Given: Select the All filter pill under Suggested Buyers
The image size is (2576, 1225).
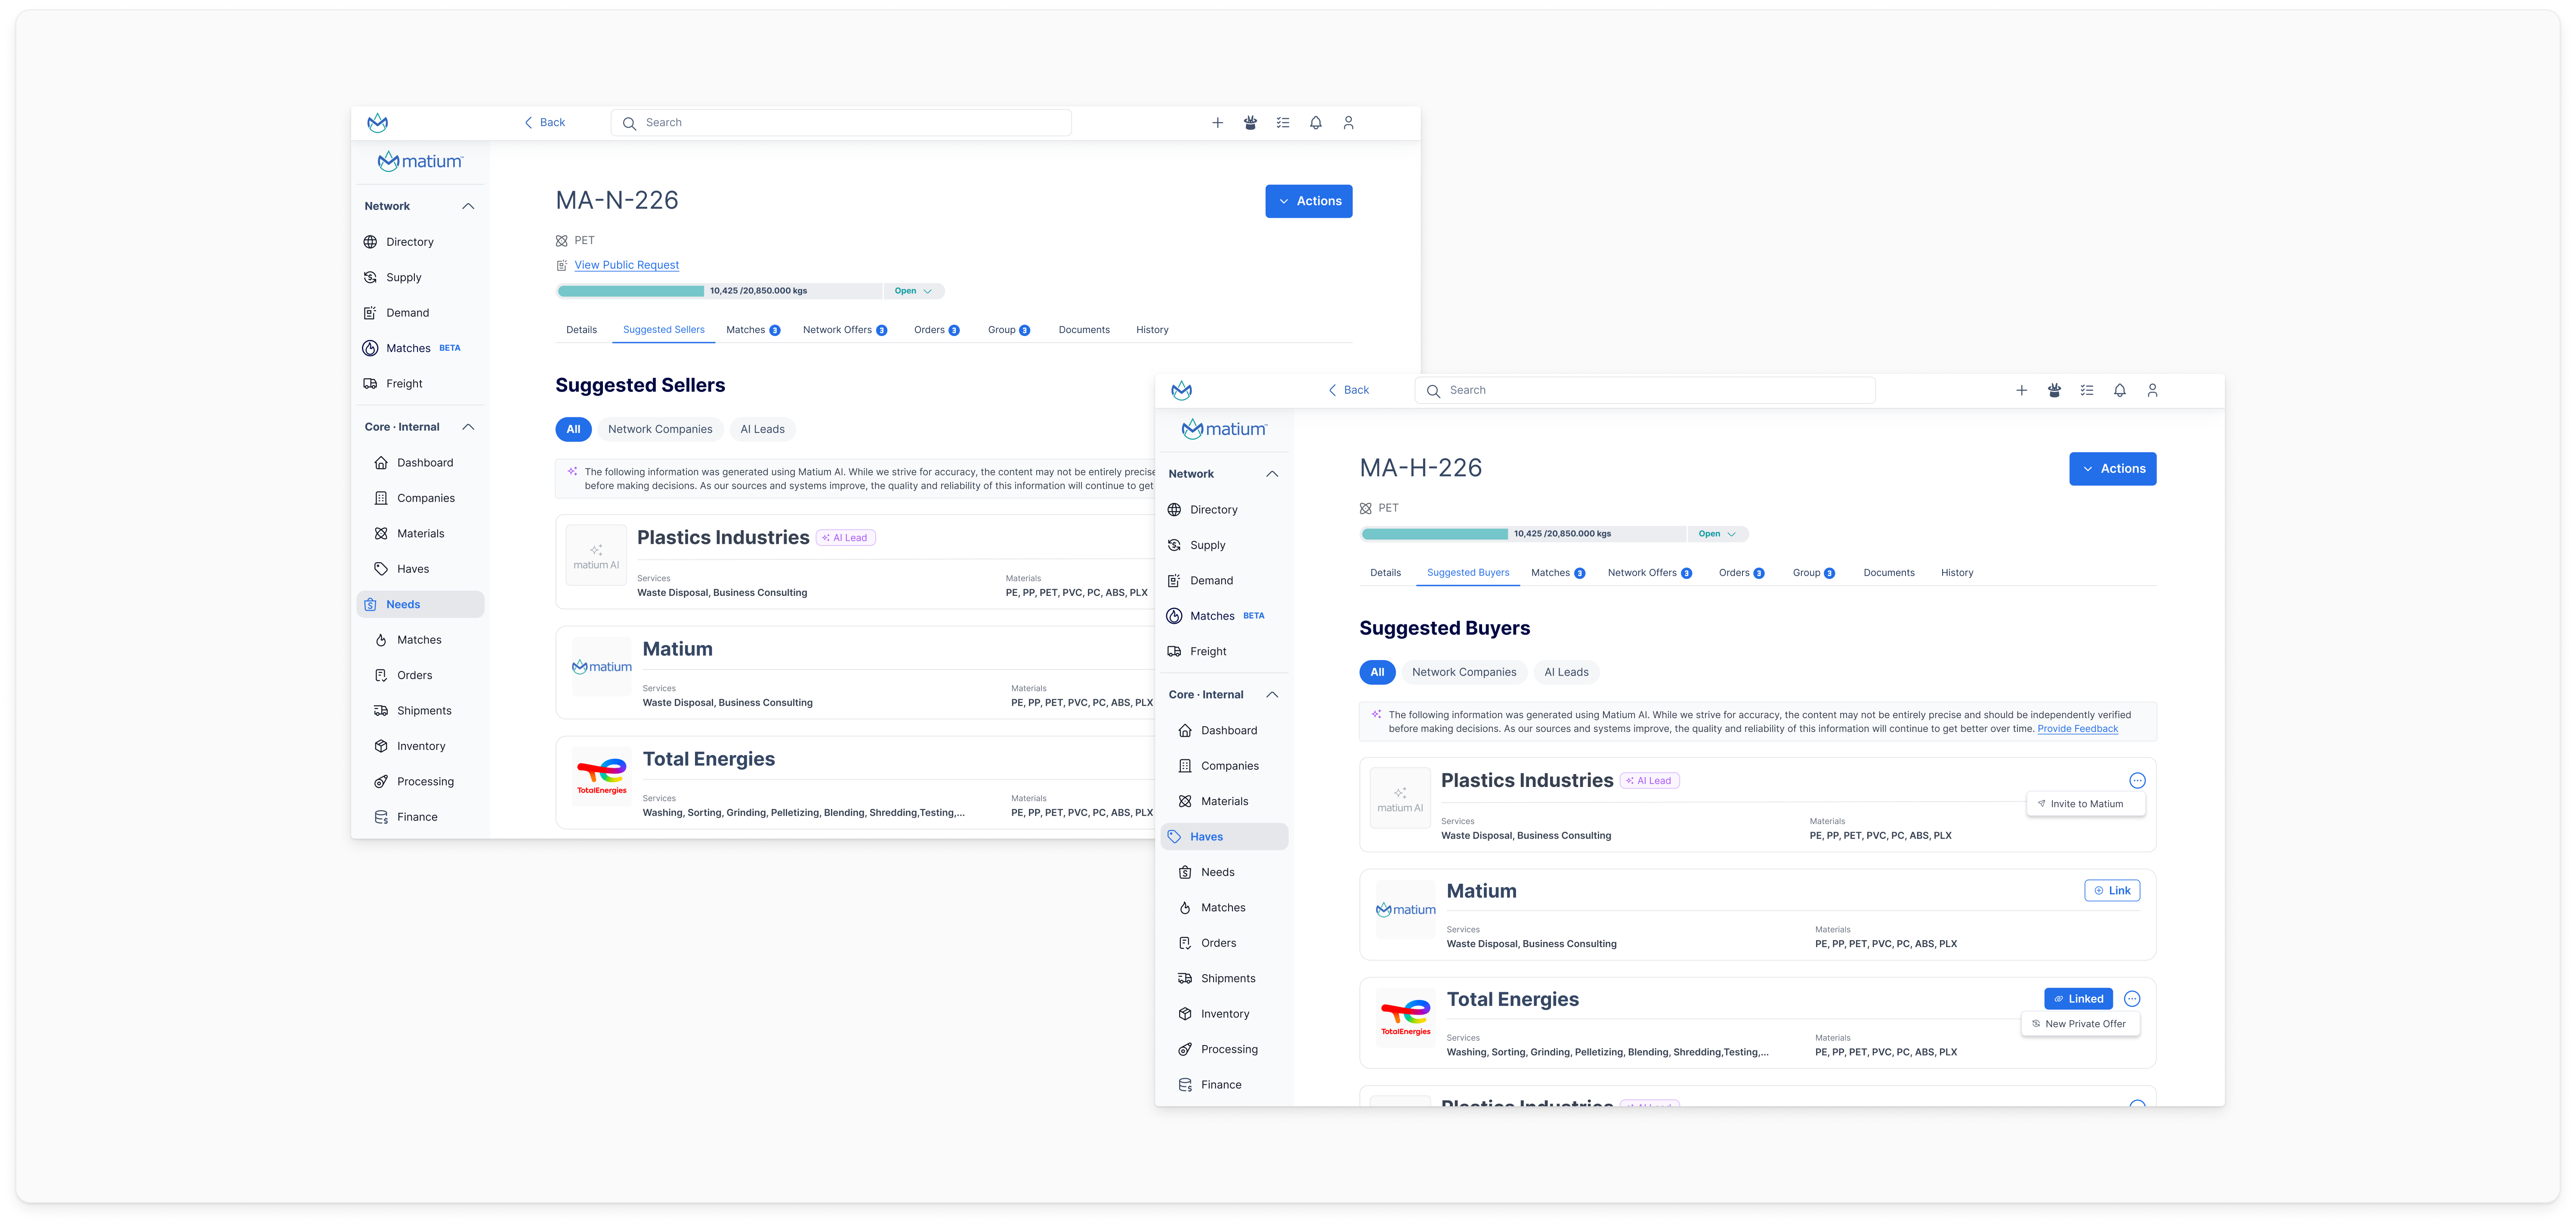Looking at the screenshot, I should tap(1377, 672).
